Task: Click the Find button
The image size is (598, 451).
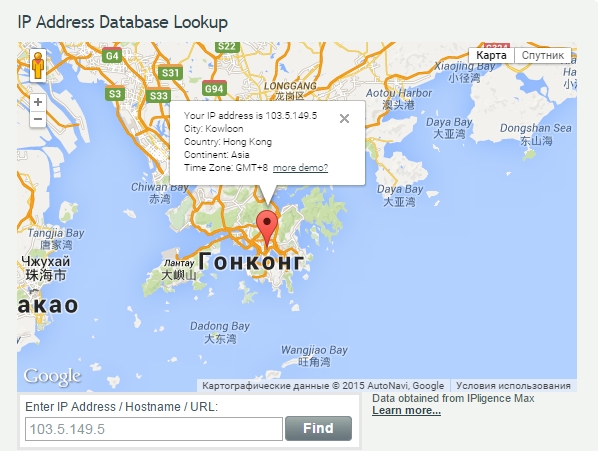Action: pyautogui.click(x=318, y=428)
